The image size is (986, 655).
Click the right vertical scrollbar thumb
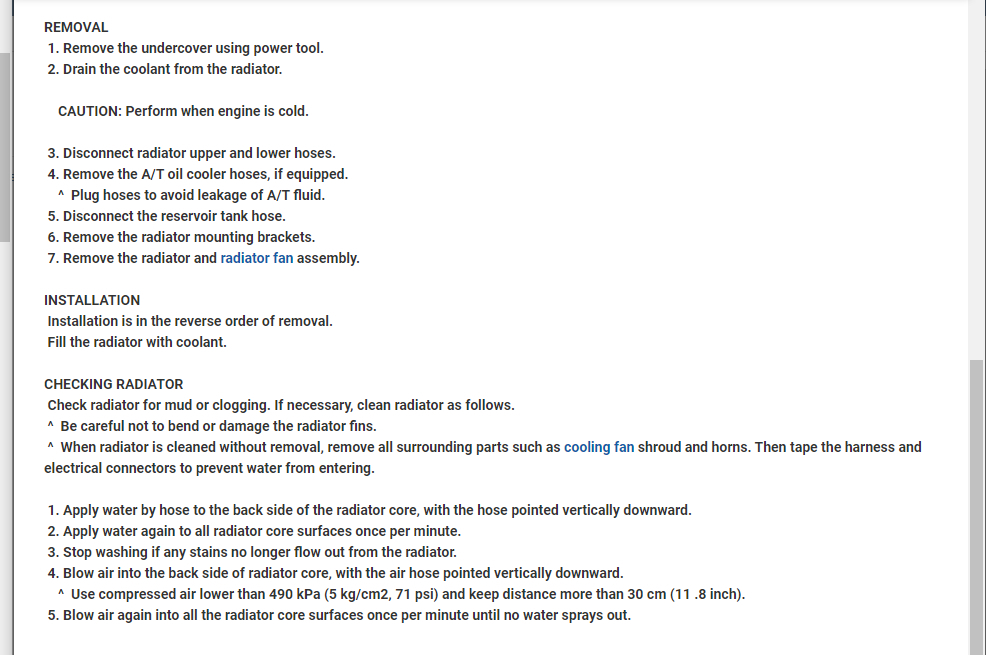click(977, 500)
